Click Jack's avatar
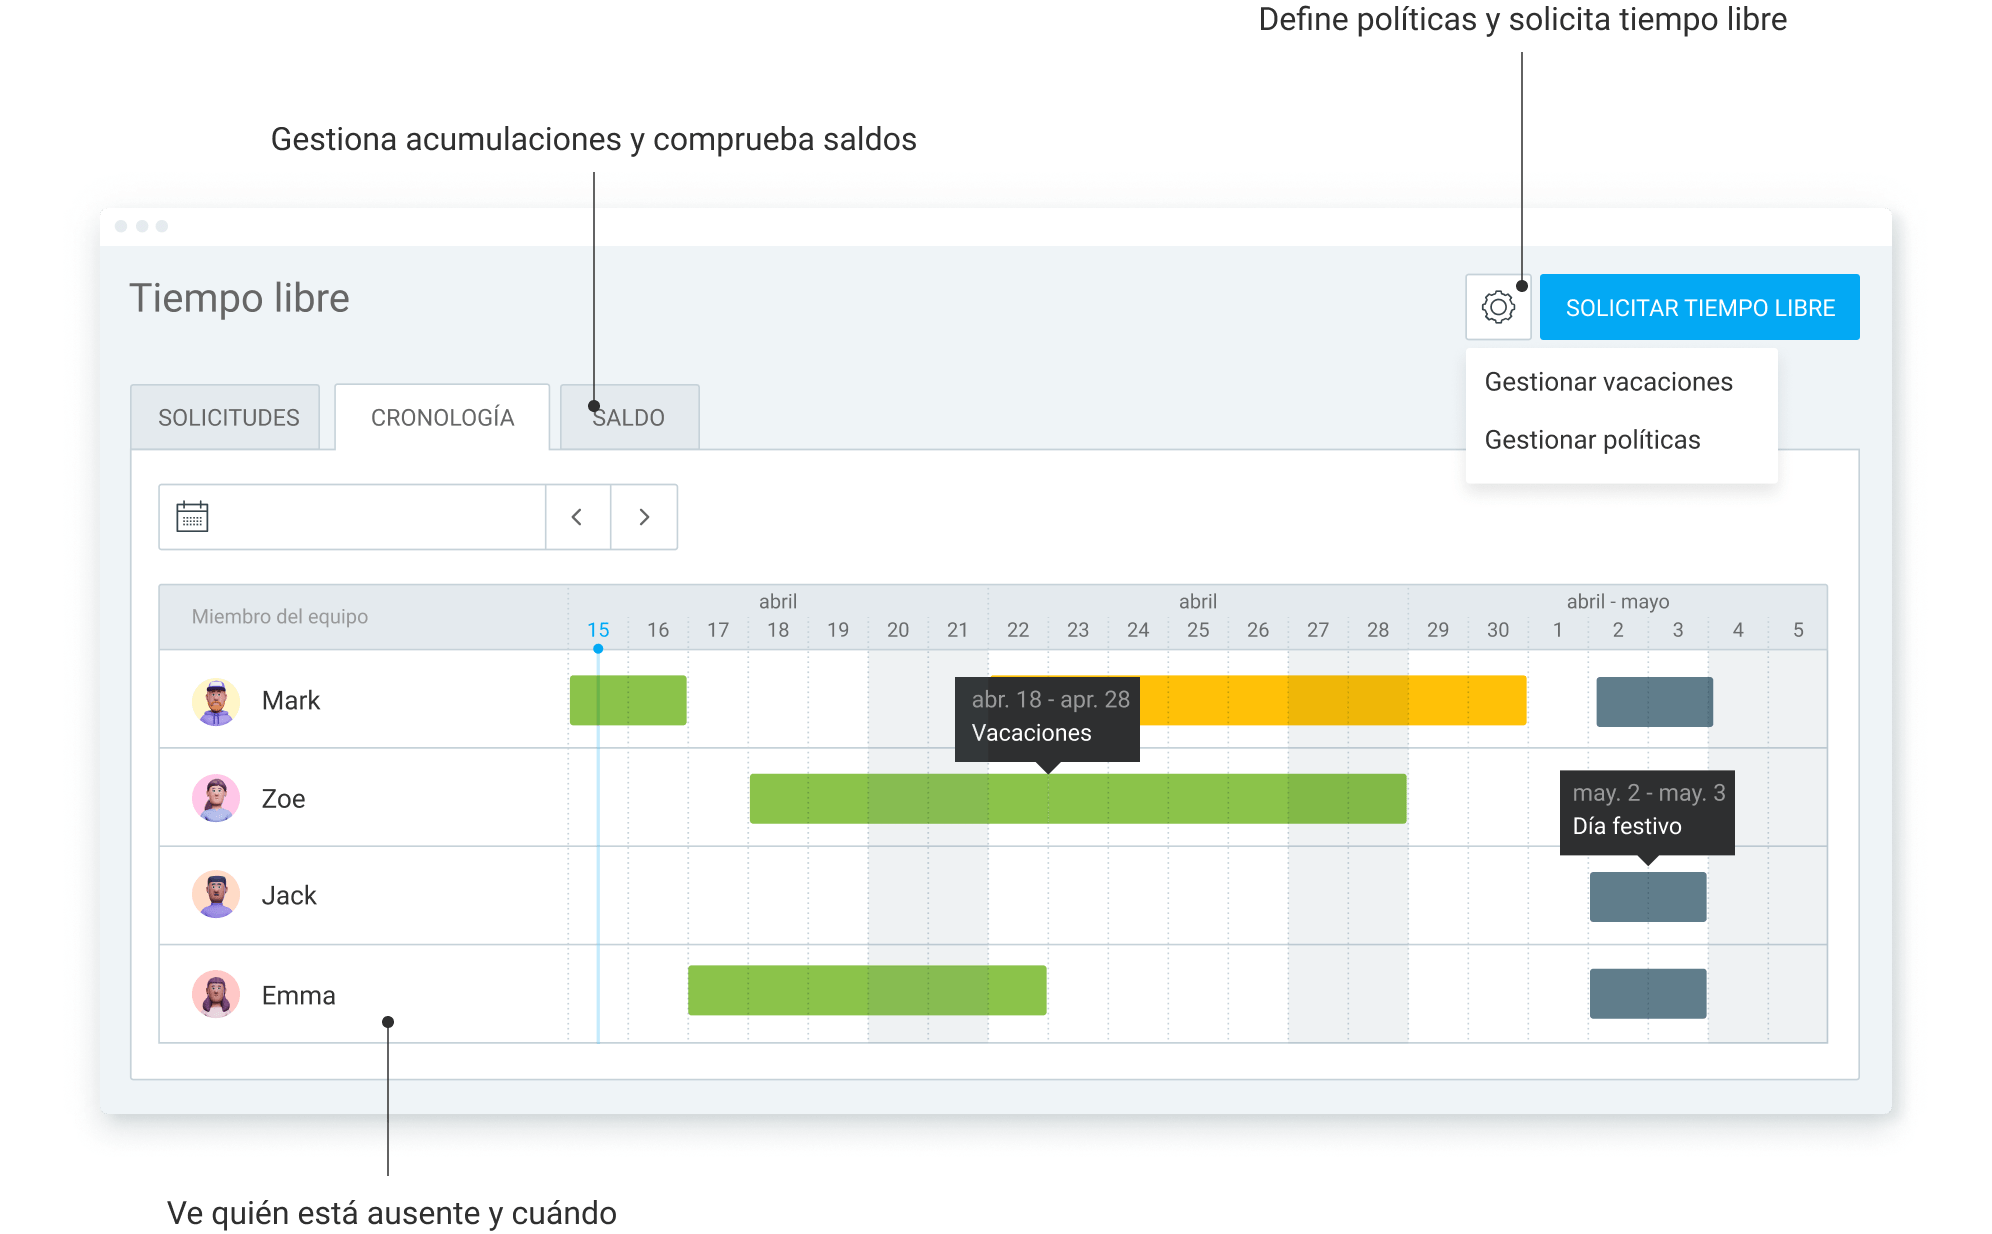This screenshot has width=1992, height=1234. click(x=216, y=895)
